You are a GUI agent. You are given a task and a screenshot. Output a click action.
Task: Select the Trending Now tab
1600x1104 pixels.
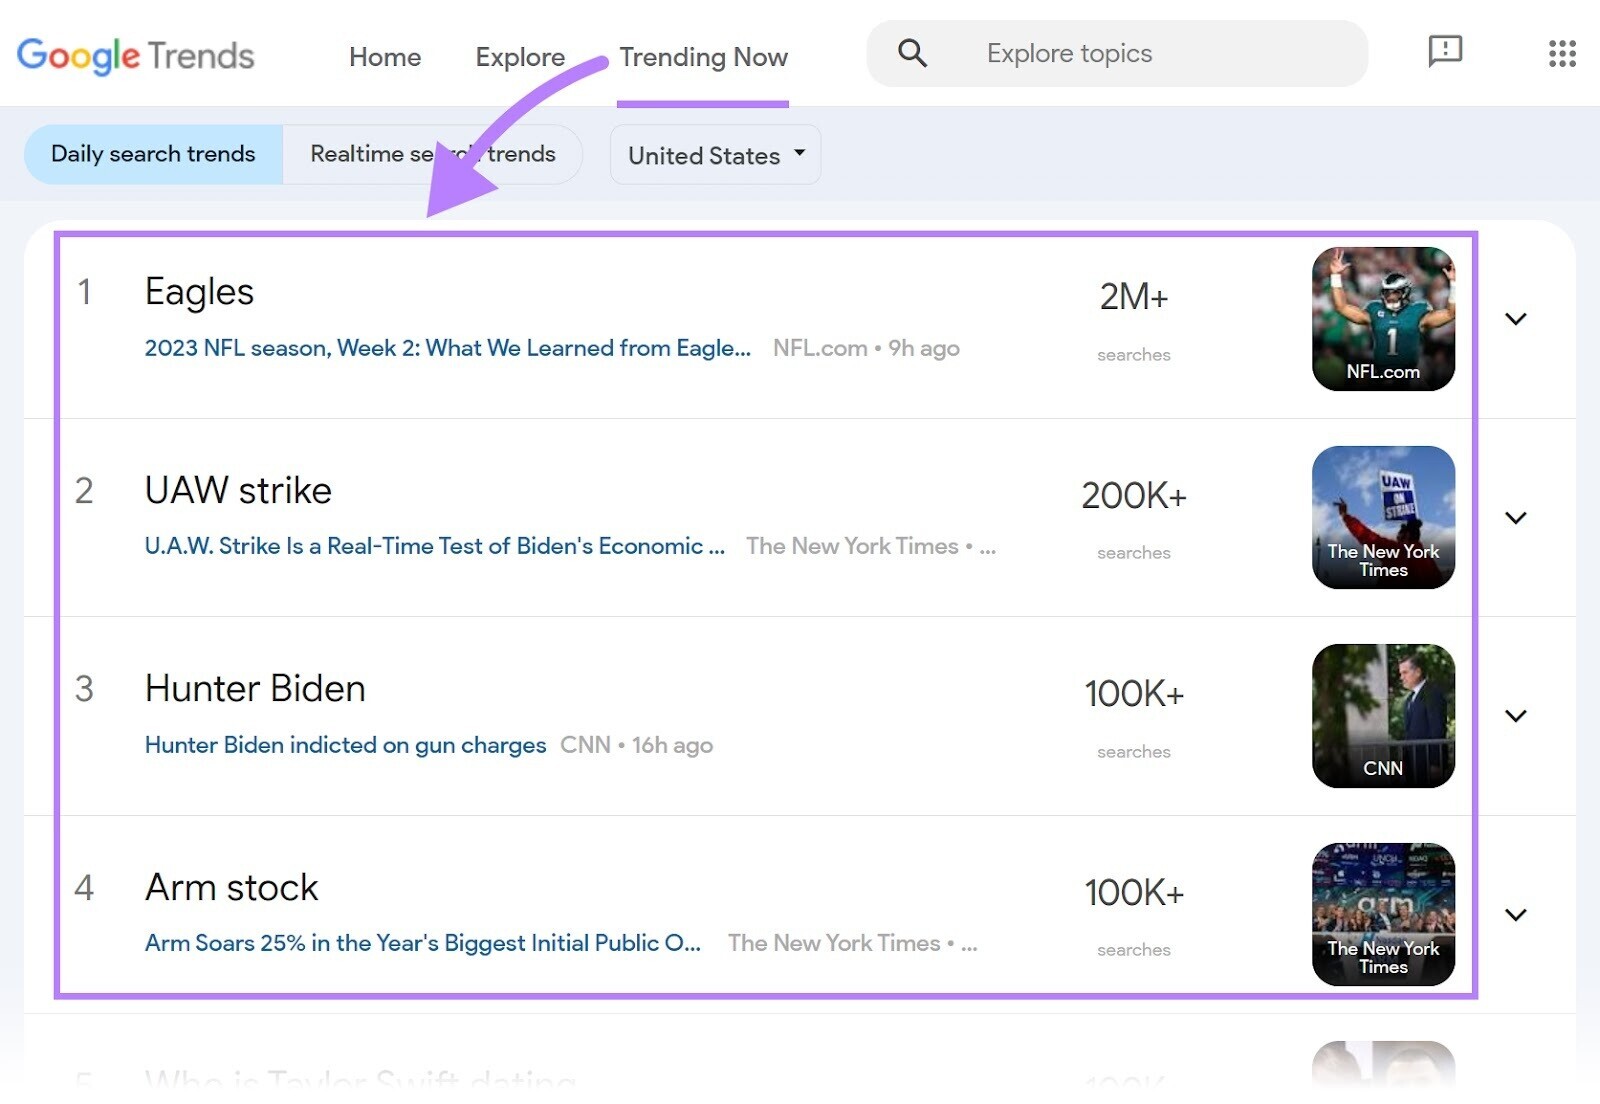click(x=703, y=57)
